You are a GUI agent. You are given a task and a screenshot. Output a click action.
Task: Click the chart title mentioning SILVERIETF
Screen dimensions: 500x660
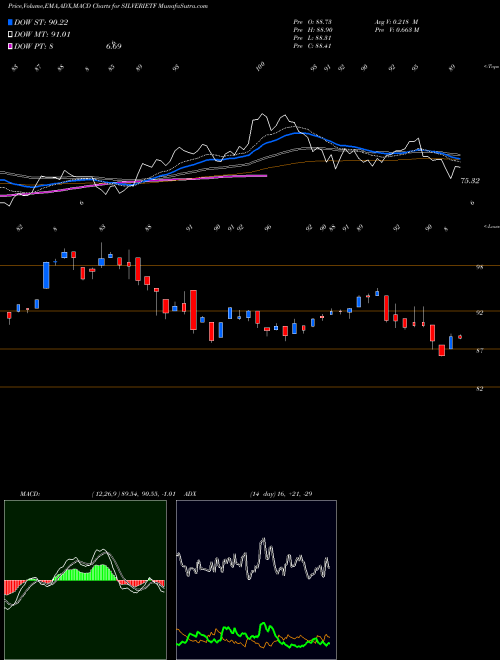pos(108,6)
